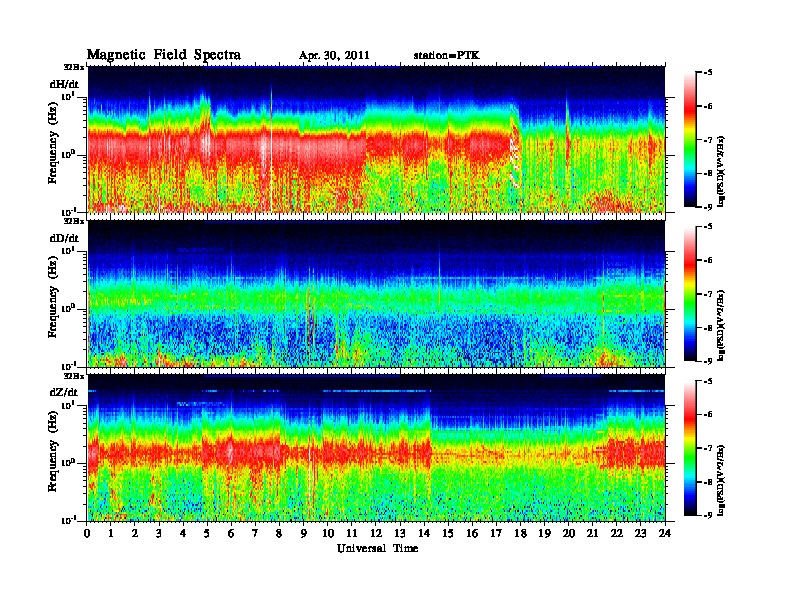Click the dZ/dt color scale bar
Viewport: 792px width, 612px height.
point(689,448)
